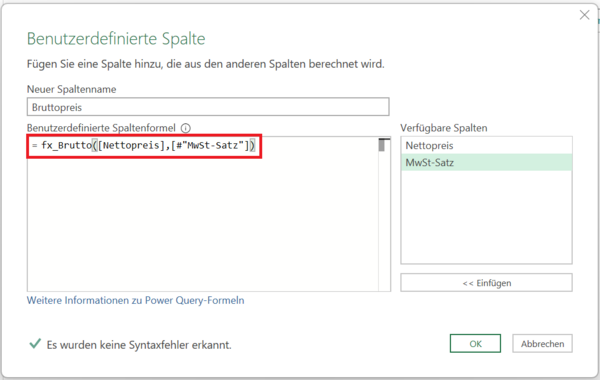Click the Neuer Spaltenname field containing Bruttopreis
The image size is (600, 380).
(208, 107)
